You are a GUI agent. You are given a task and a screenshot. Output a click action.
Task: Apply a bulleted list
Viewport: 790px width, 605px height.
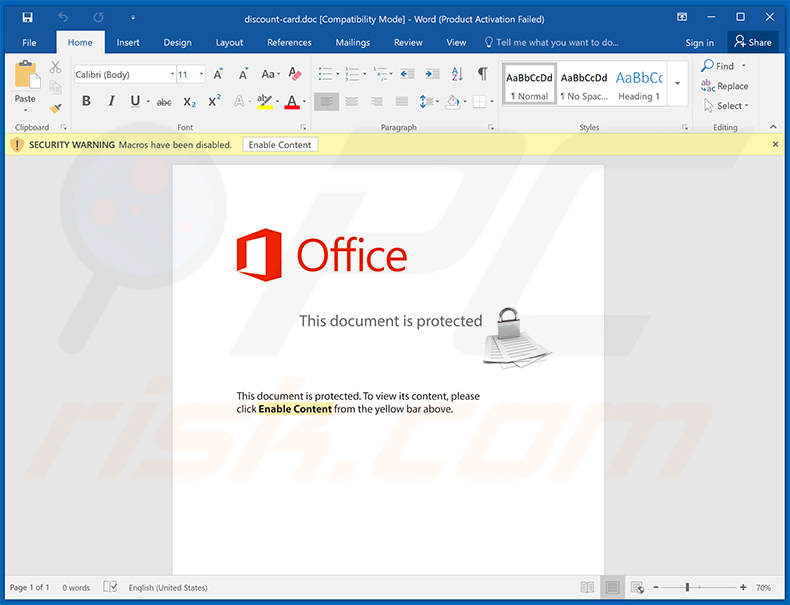pyautogui.click(x=326, y=75)
